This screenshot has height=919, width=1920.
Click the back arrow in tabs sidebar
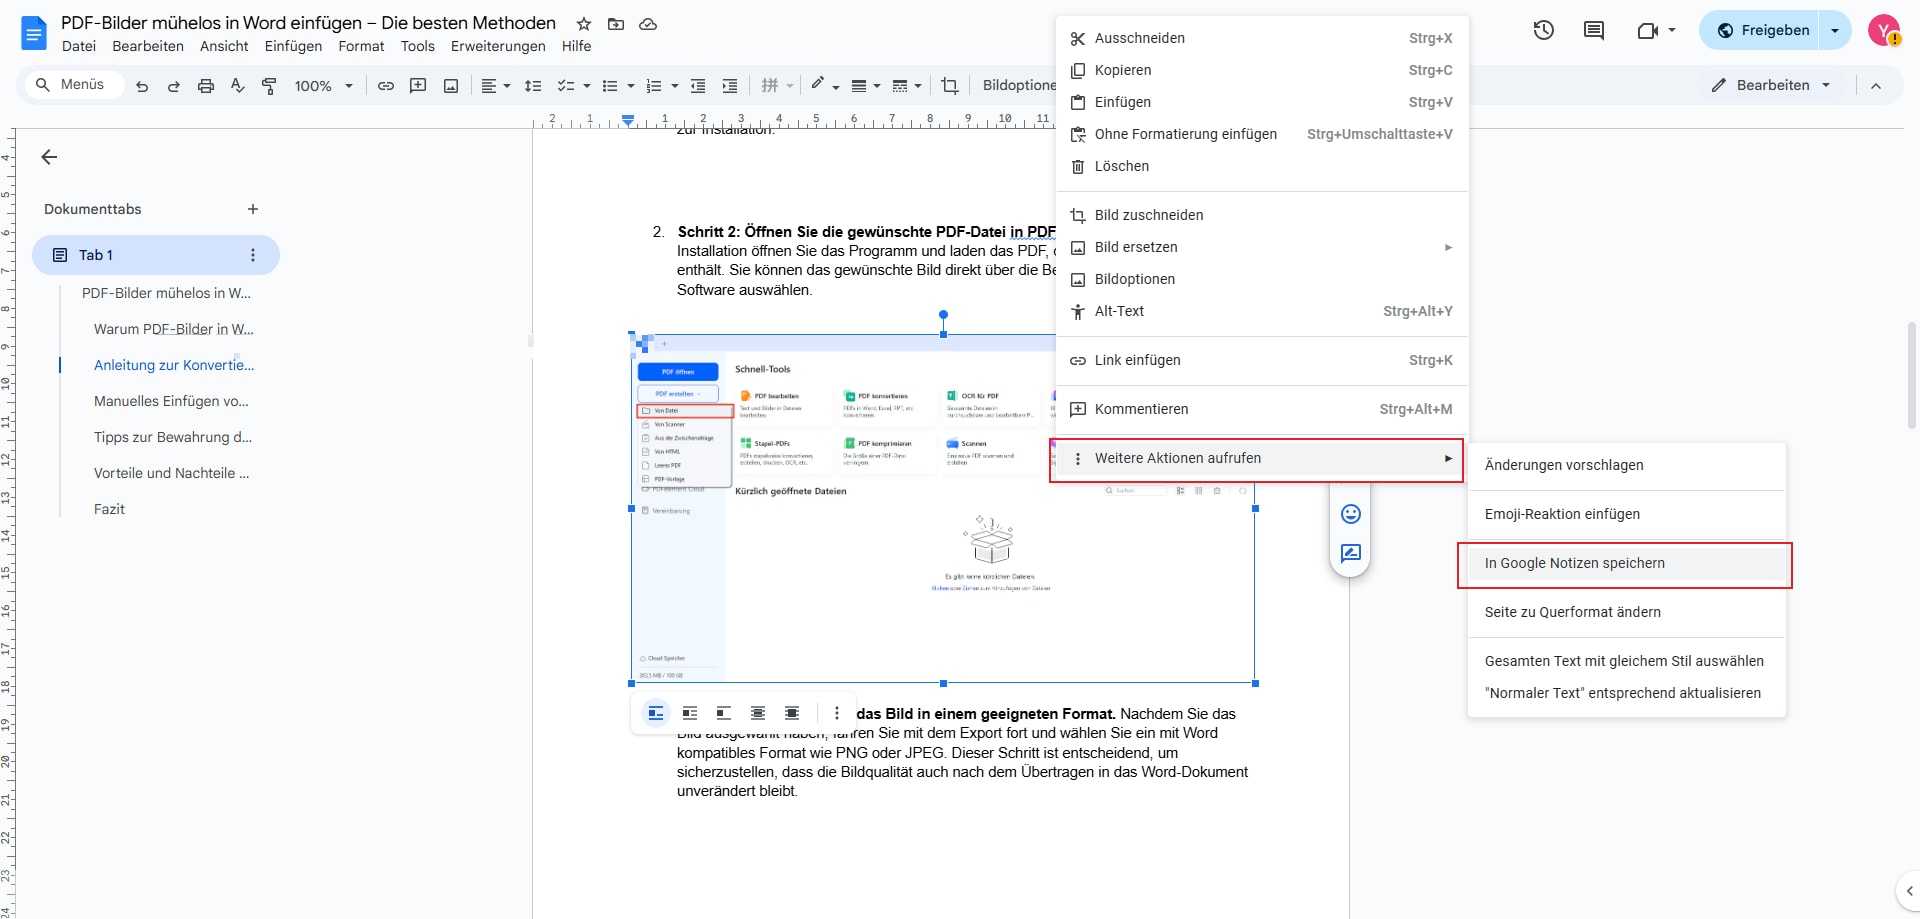(49, 157)
